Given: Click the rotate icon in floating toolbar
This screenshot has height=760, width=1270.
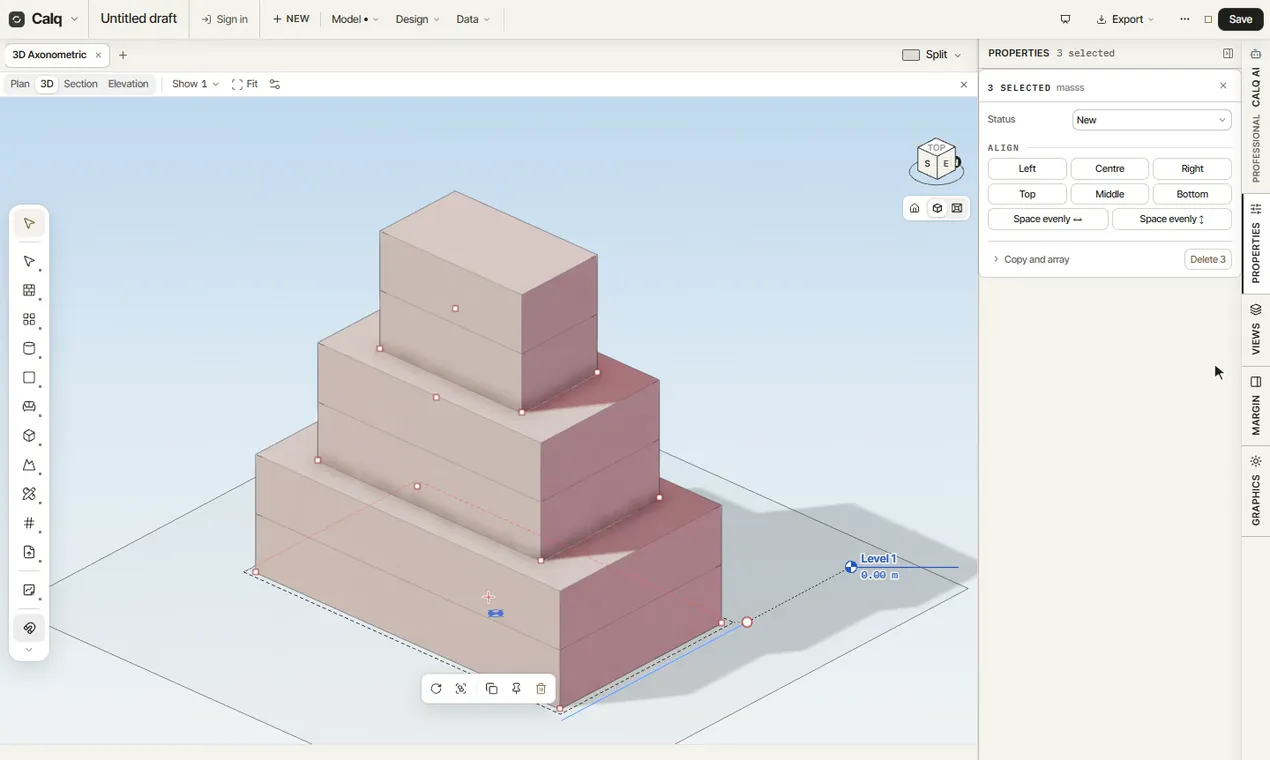Looking at the screenshot, I should tap(436, 689).
